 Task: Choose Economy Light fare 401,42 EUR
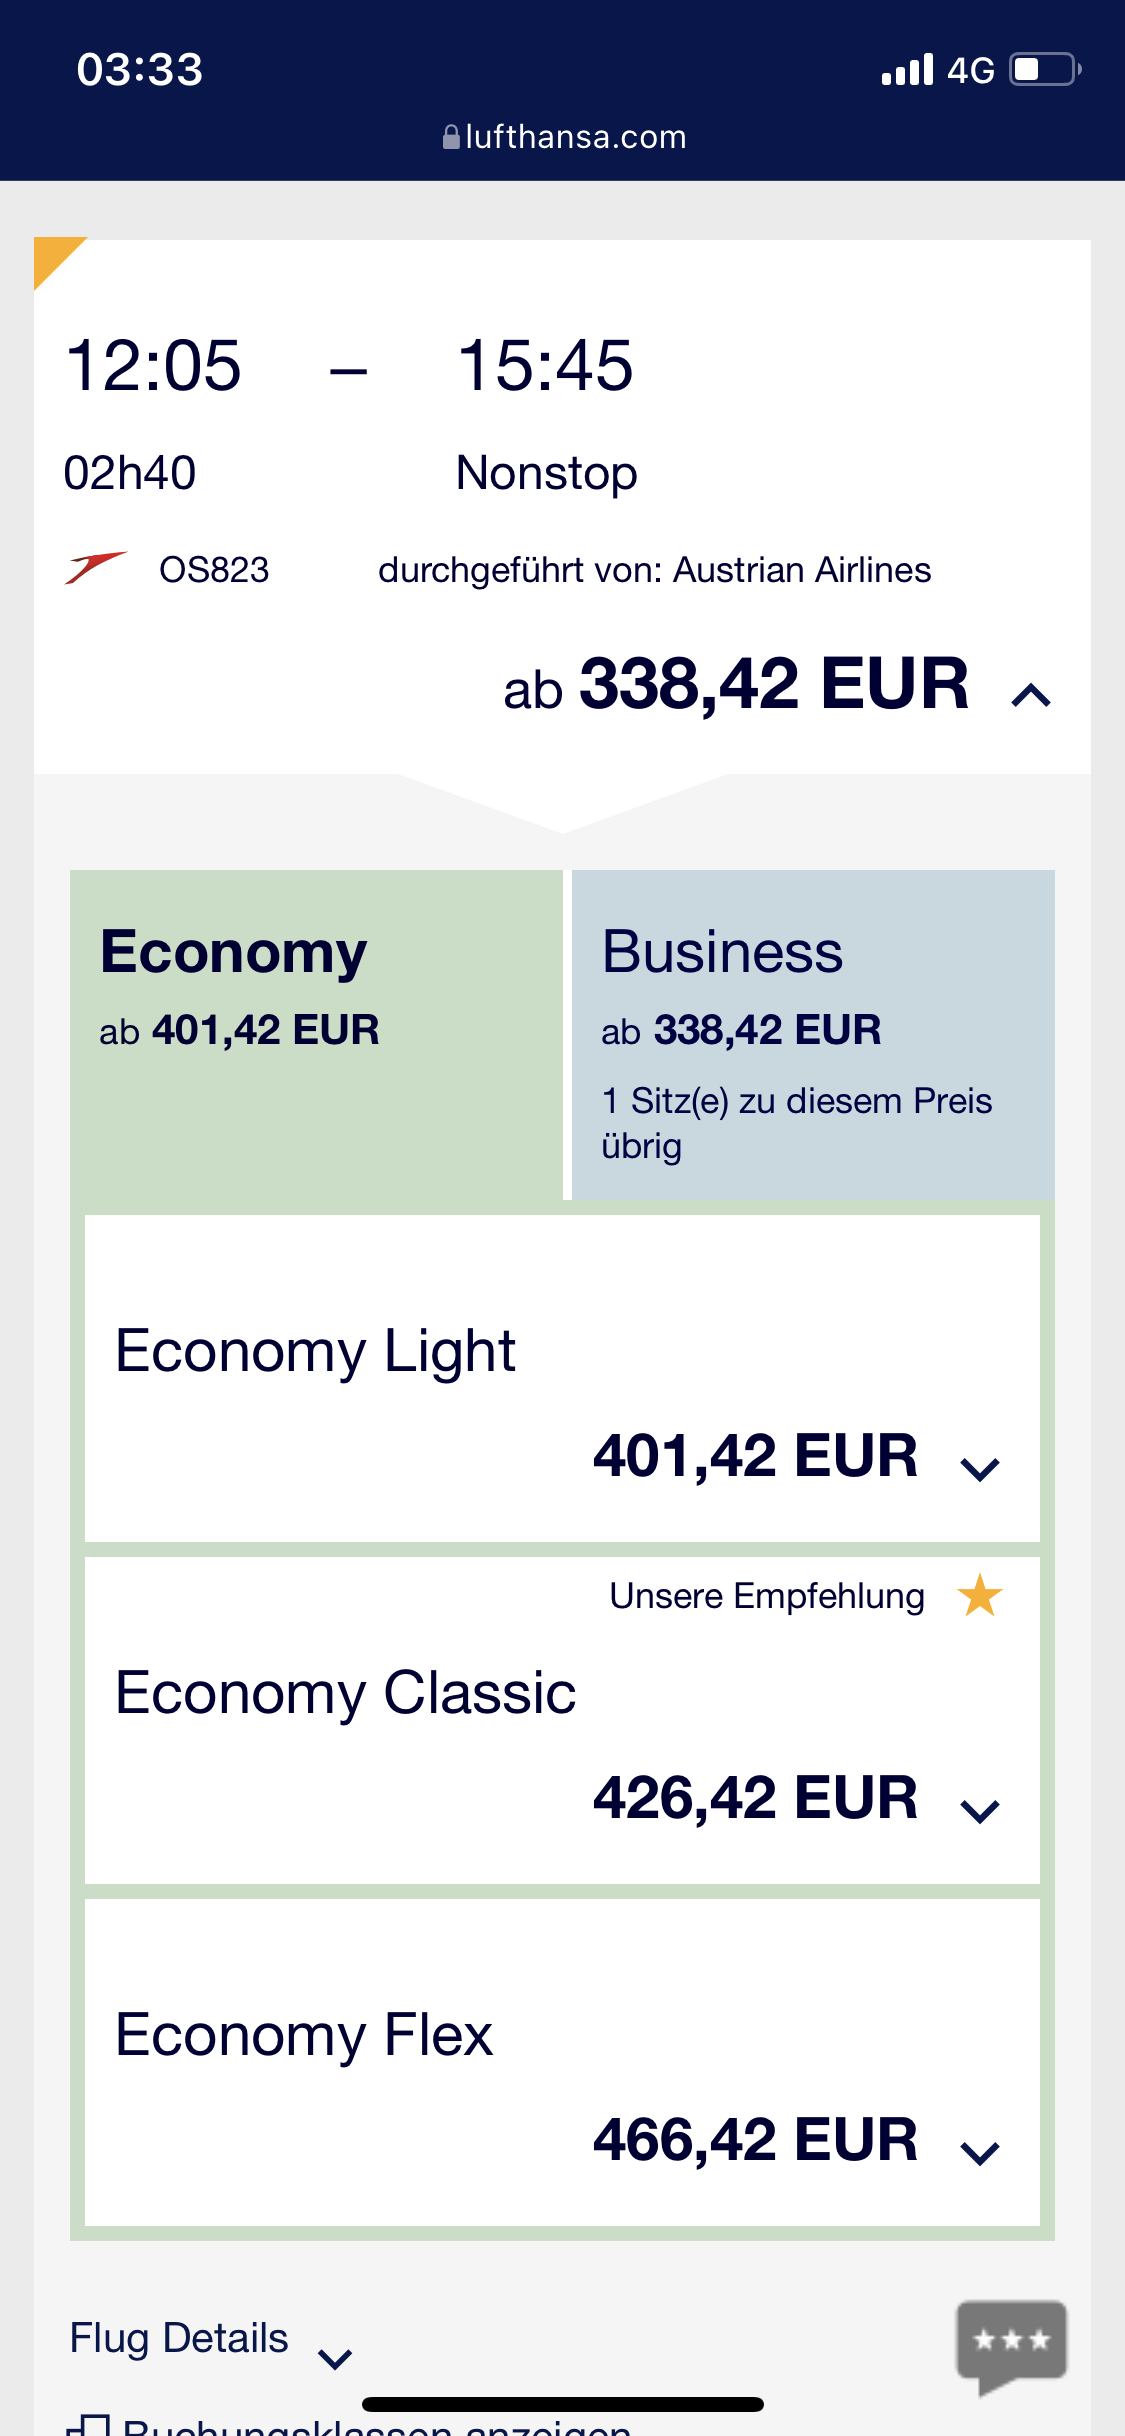pos(755,1455)
